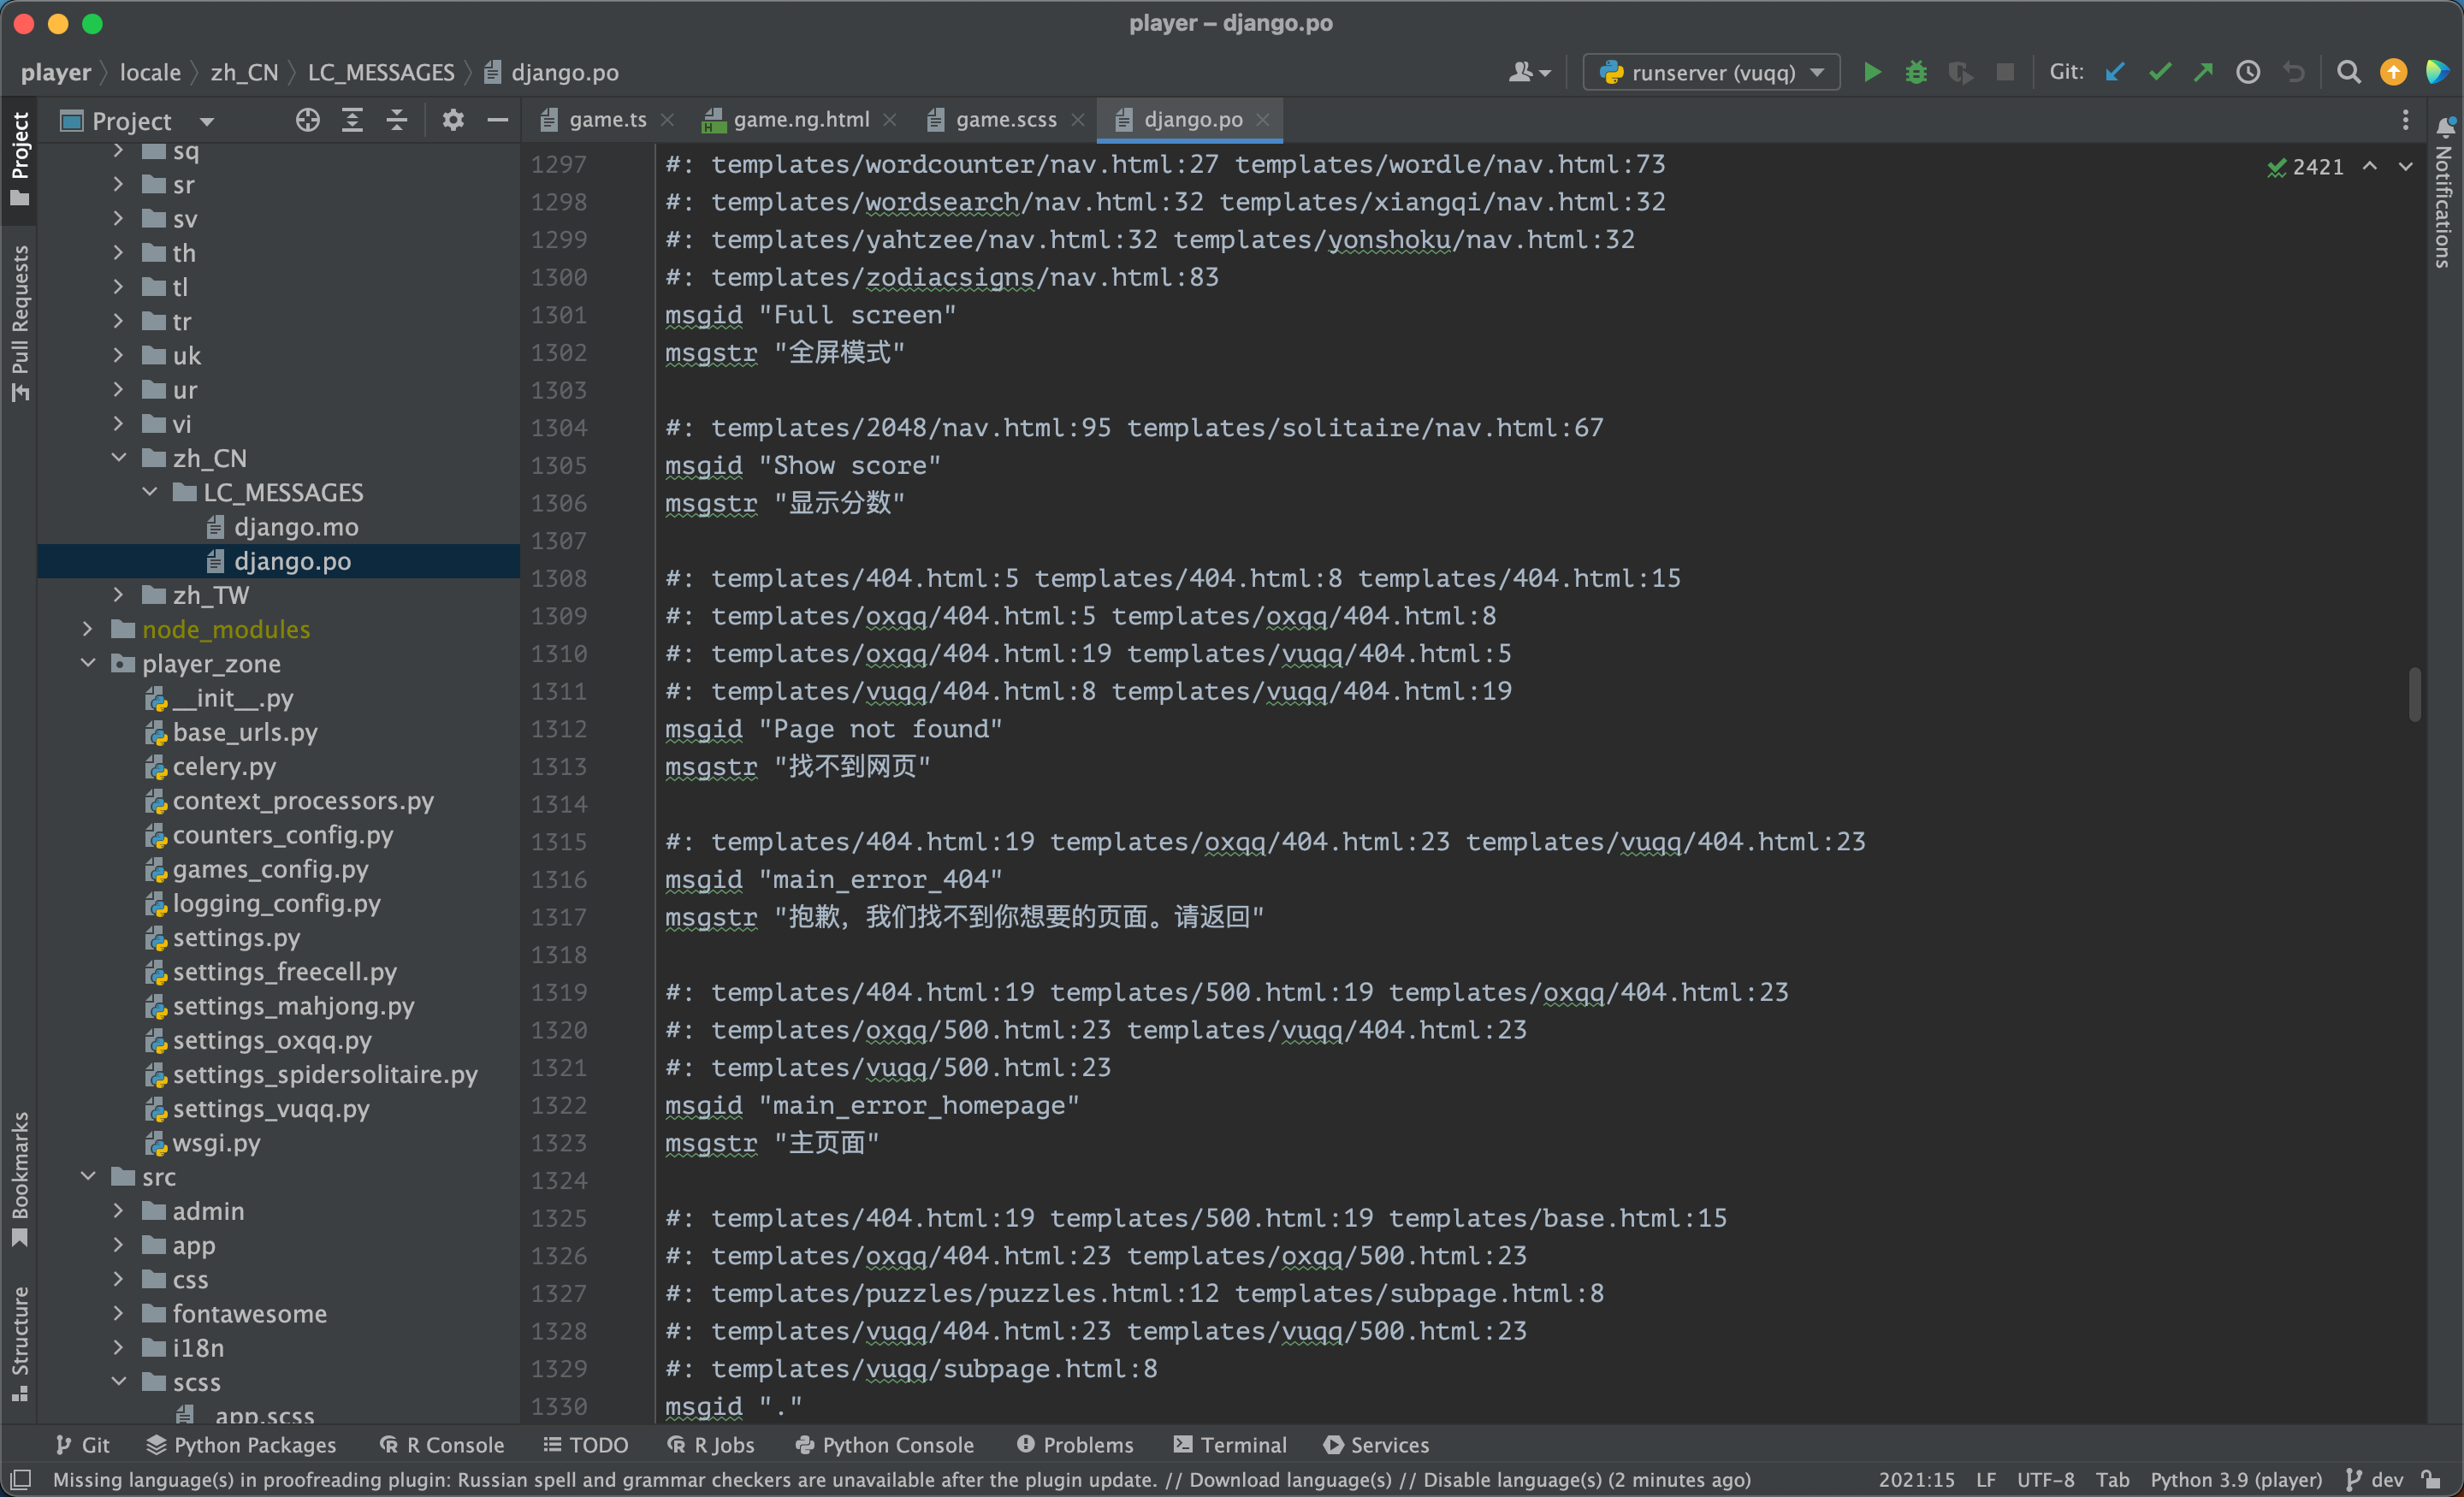Click the green Run button

point(1872,72)
